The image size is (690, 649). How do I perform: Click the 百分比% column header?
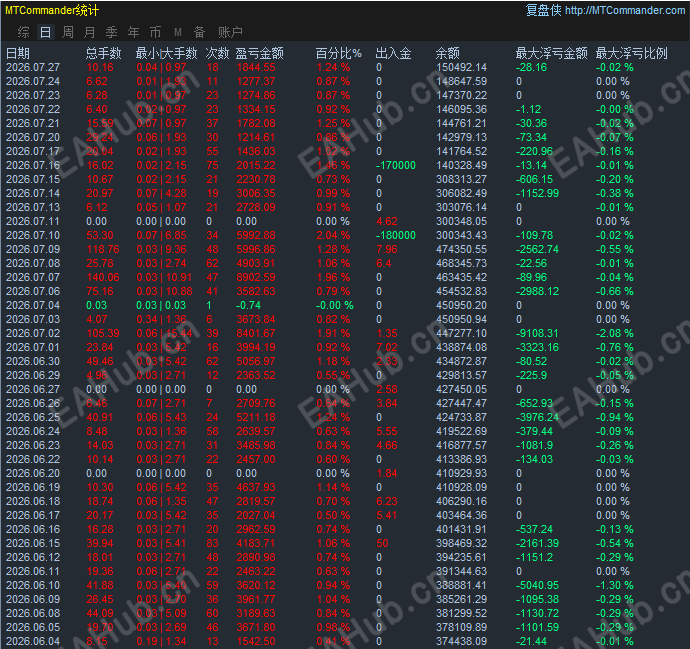pos(338,53)
